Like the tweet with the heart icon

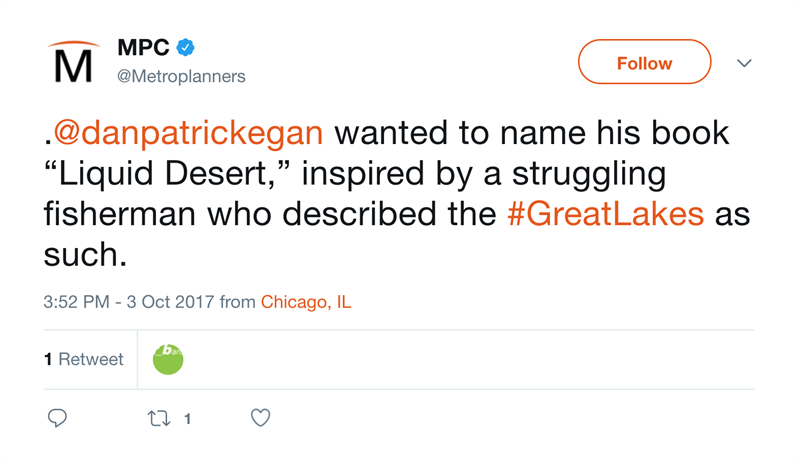click(260, 418)
